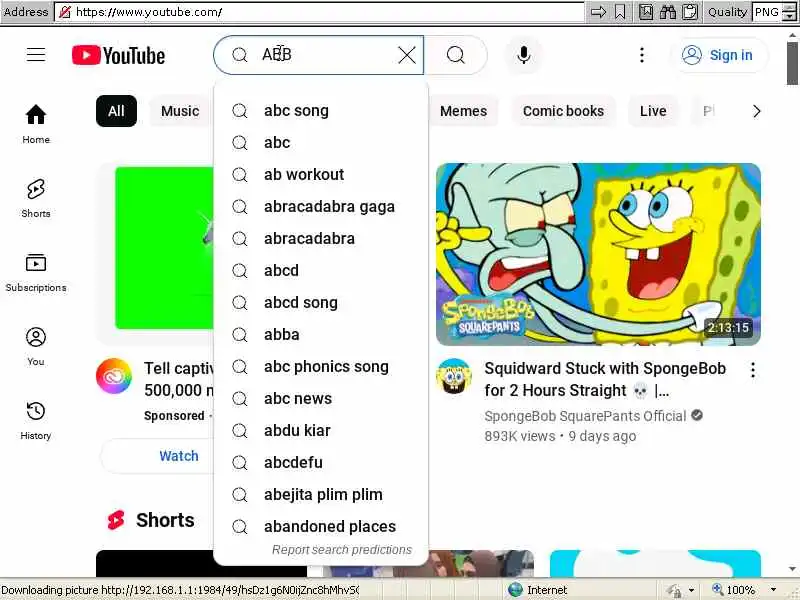Click the search glass icon inside field

click(239, 55)
